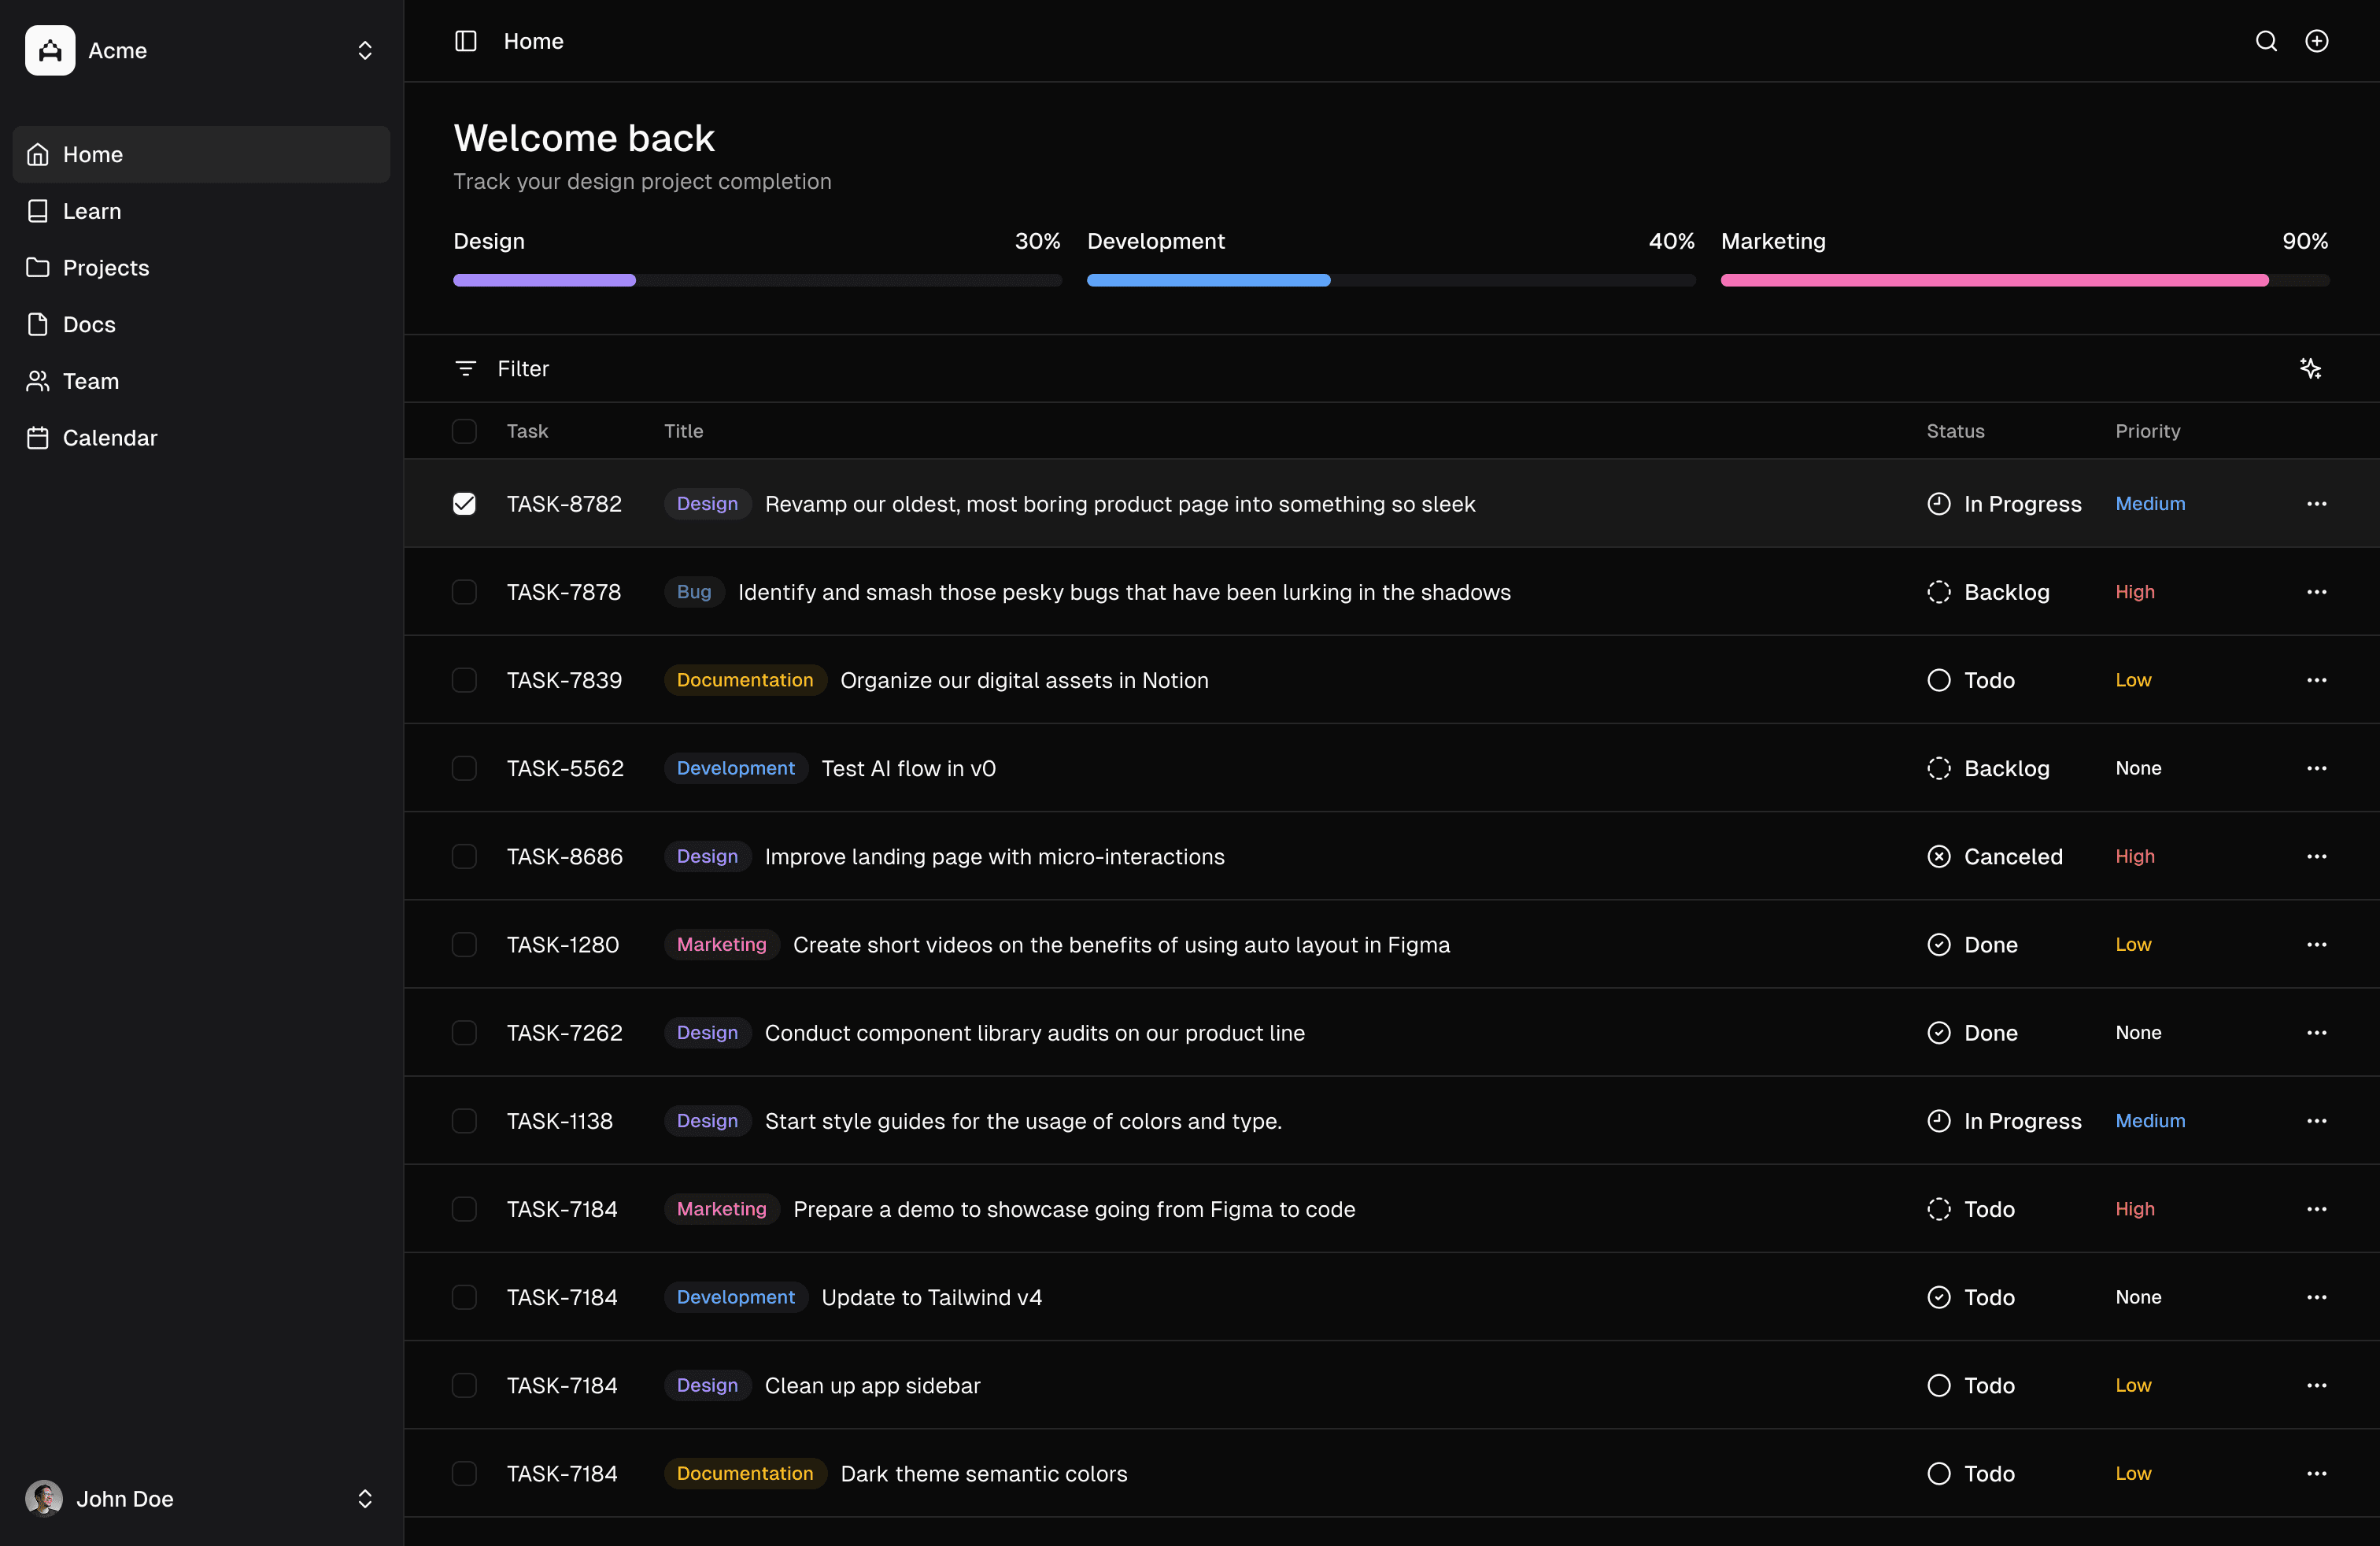Open Projects in the sidebar
This screenshot has width=2380, height=1546.
pyautogui.click(x=106, y=268)
